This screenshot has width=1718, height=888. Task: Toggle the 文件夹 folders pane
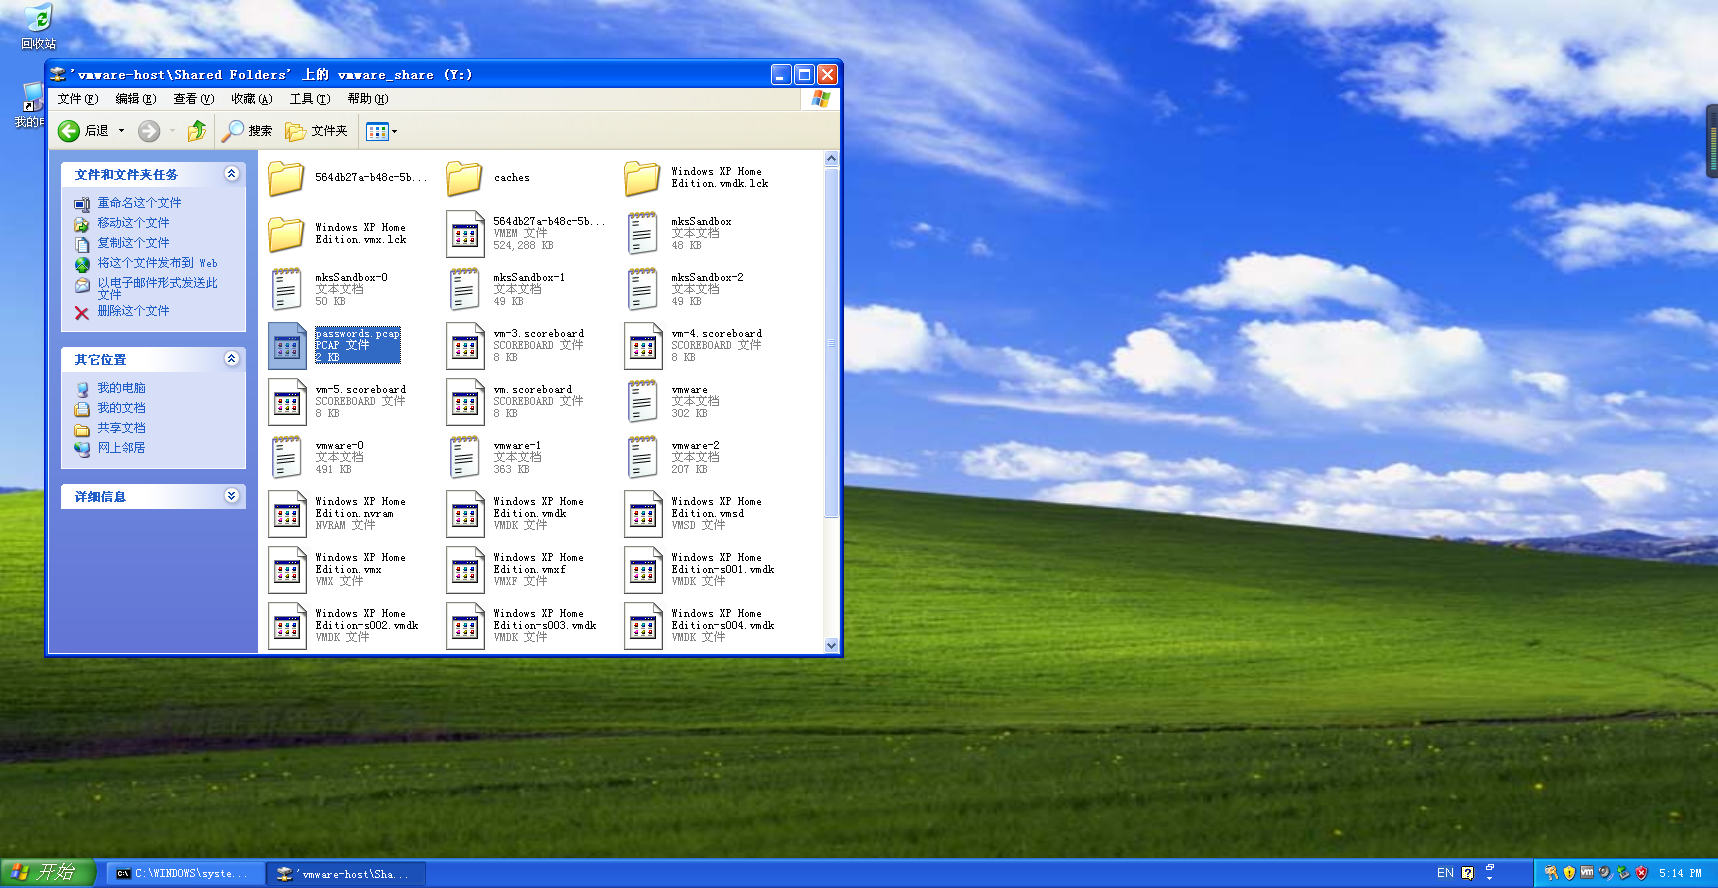316,131
